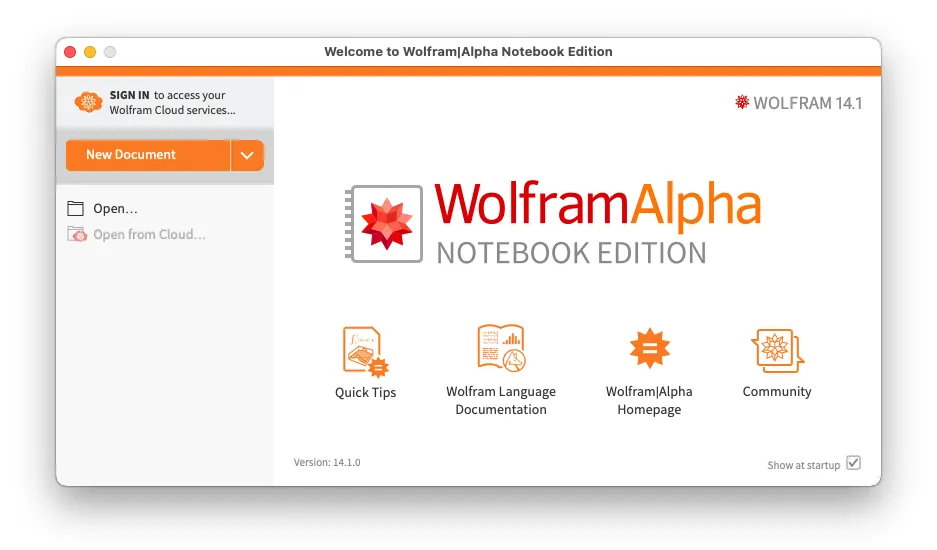Click the Version: 14.1.0 text

(x=327, y=462)
